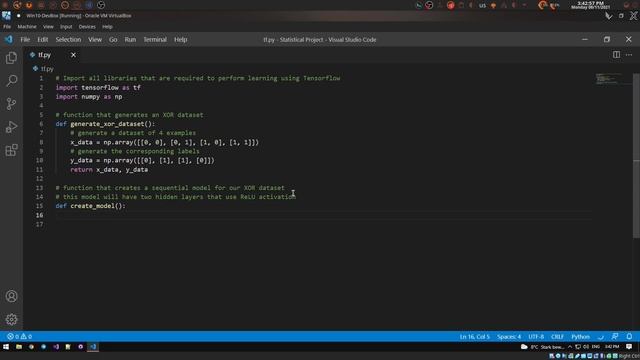Click on 'import tensorflow as tf' line
The width and height of the screenshot is (640, 360).
98,88
